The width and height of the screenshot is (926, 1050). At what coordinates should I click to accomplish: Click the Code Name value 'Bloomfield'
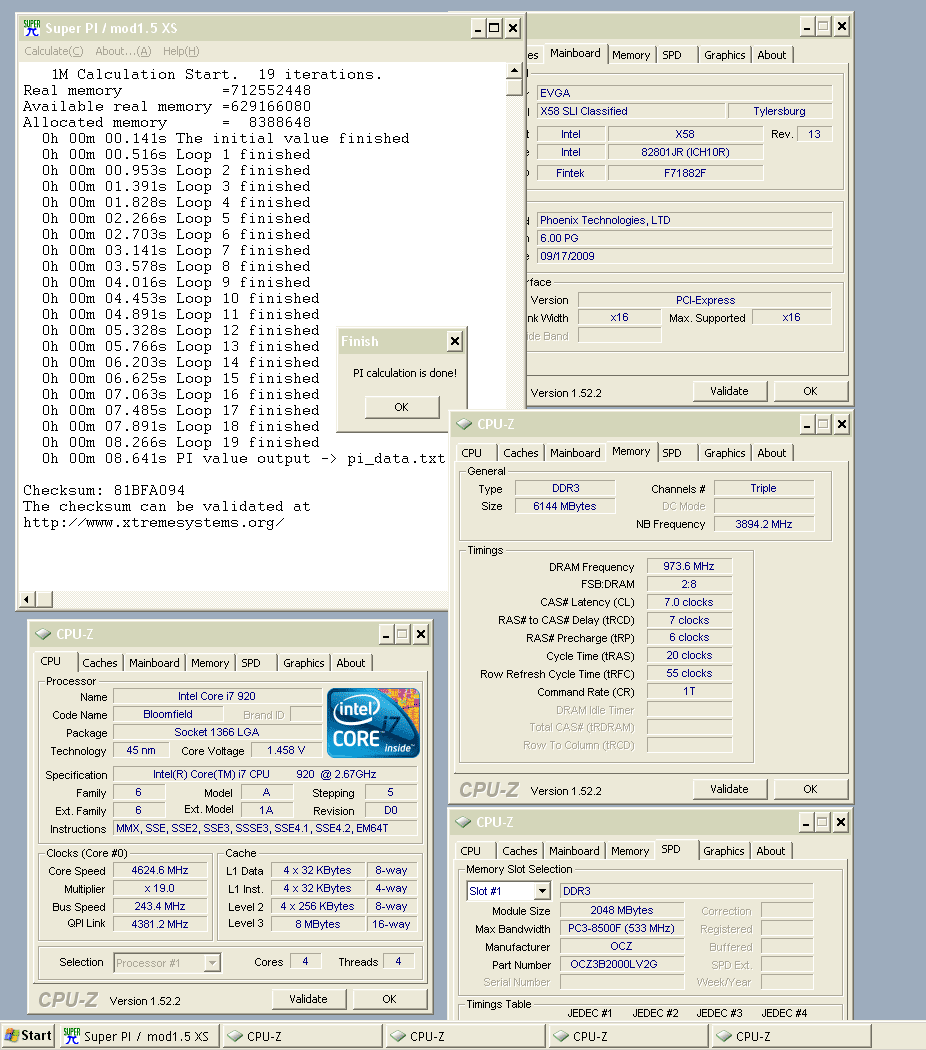[x=168, y=715]
